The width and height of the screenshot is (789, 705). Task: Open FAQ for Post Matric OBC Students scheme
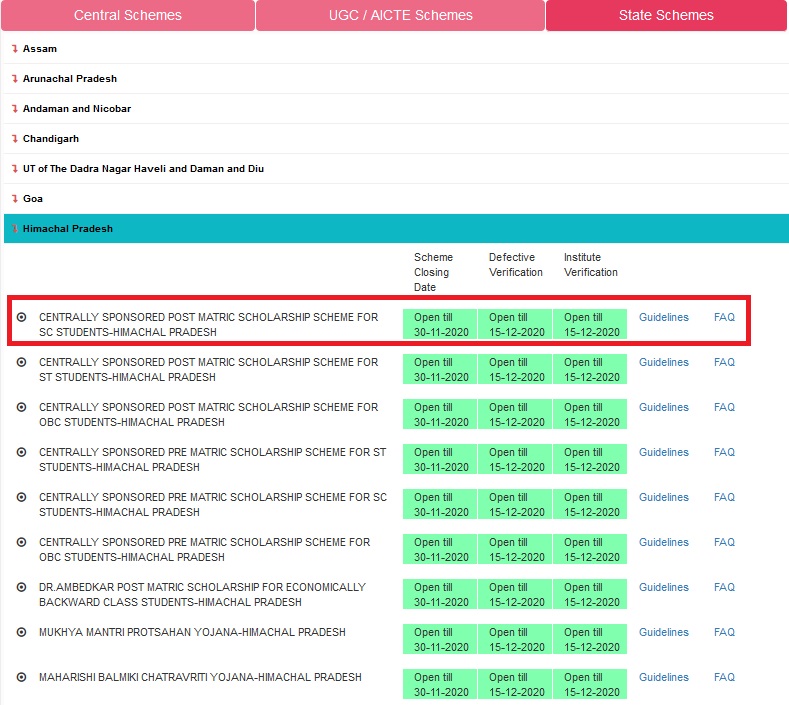tap(724, 407)
